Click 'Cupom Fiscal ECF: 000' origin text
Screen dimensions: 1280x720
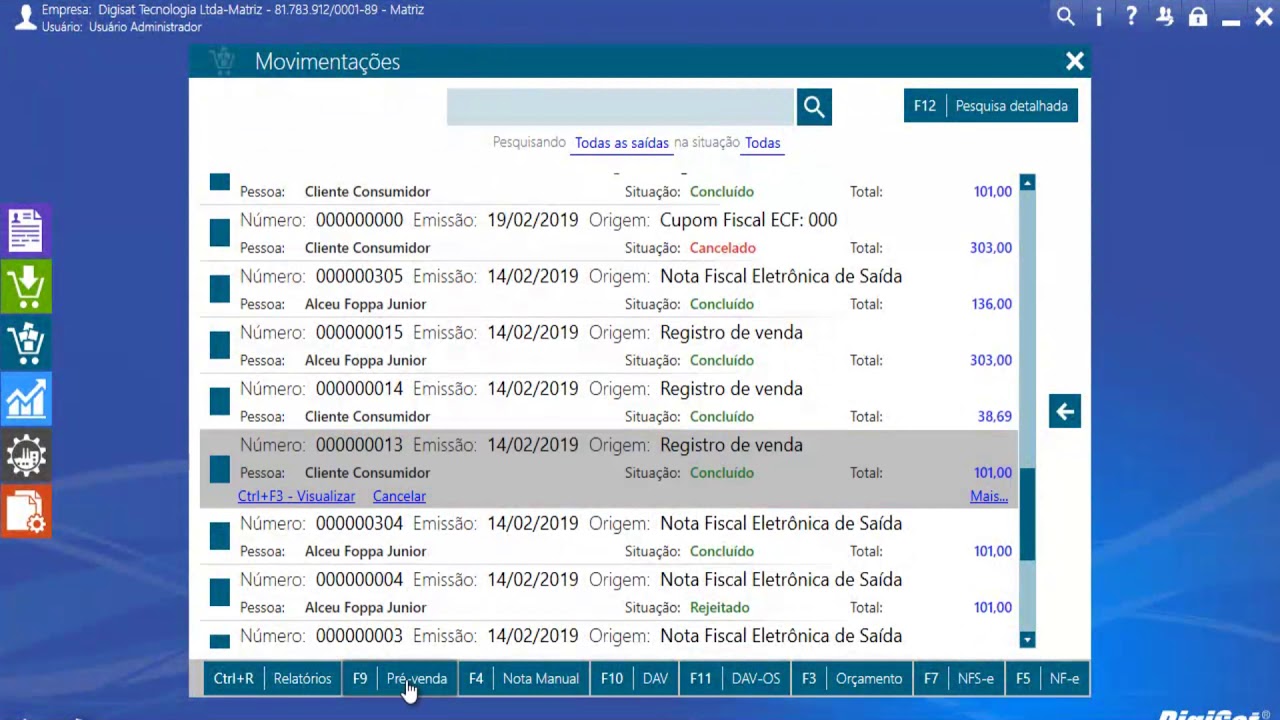coord(748,220)
